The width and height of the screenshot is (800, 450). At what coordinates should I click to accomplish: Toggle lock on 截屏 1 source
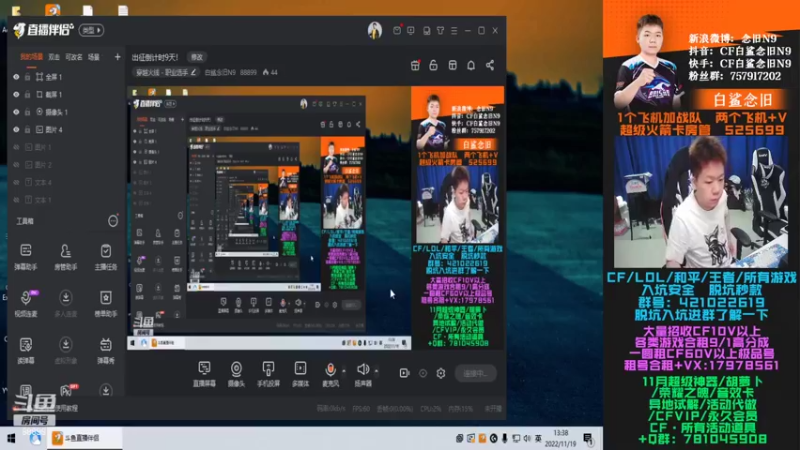pos(28,94)
